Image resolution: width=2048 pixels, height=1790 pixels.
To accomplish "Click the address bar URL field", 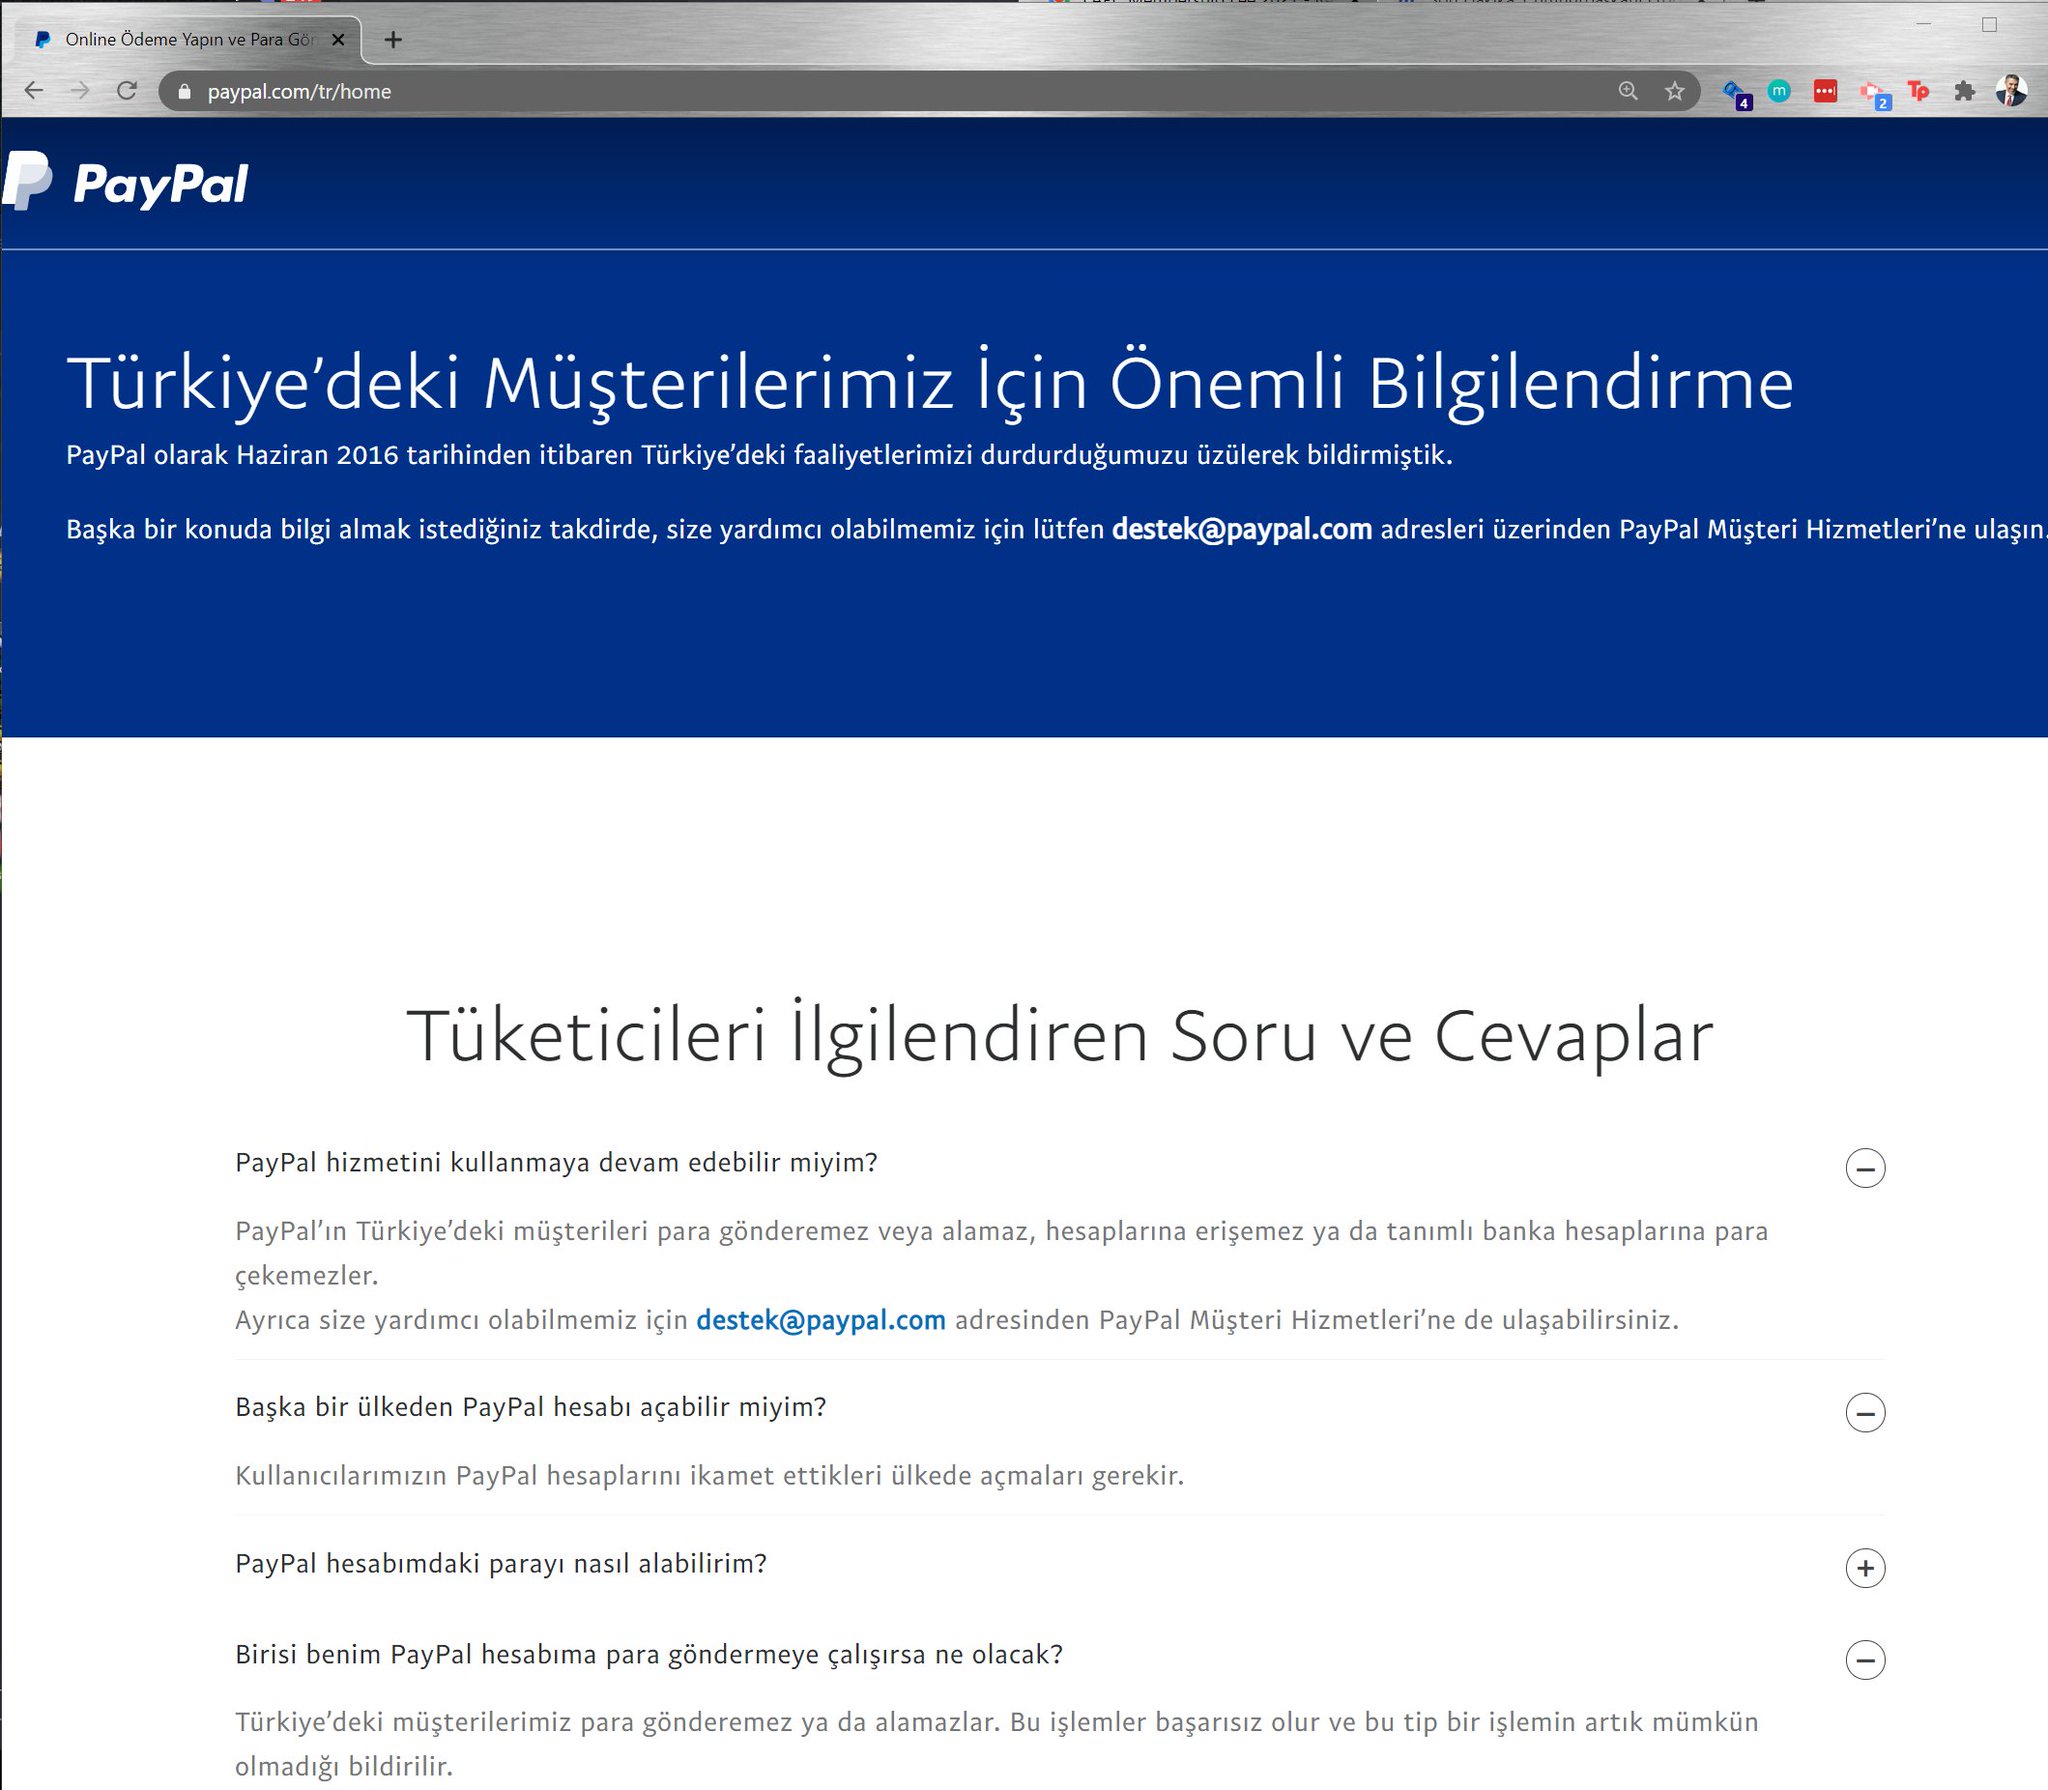I will tap(800, 92).
